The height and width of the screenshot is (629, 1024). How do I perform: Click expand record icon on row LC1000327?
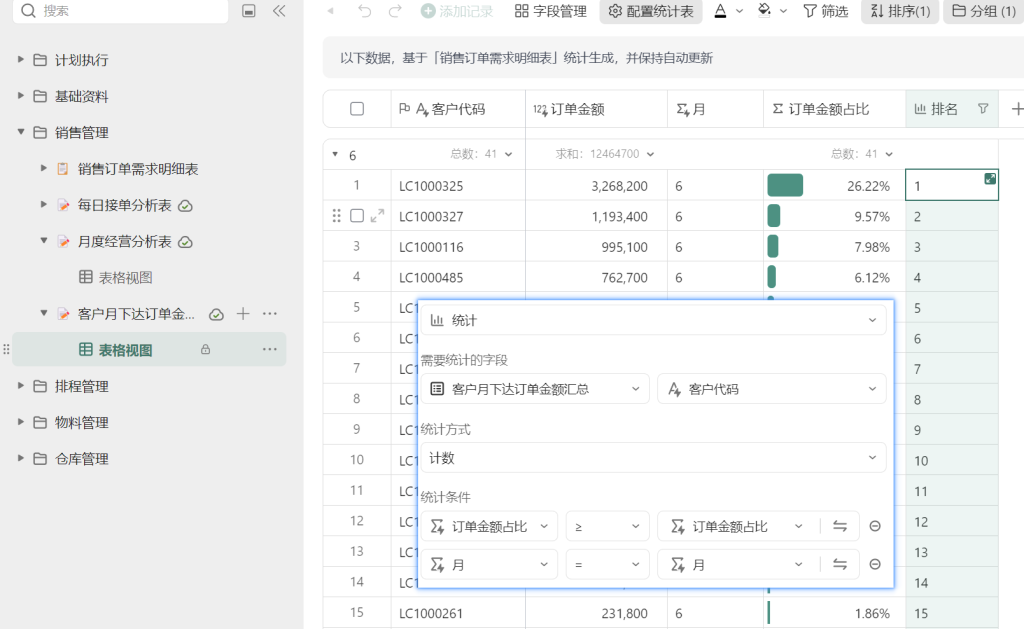coord(377,216)
